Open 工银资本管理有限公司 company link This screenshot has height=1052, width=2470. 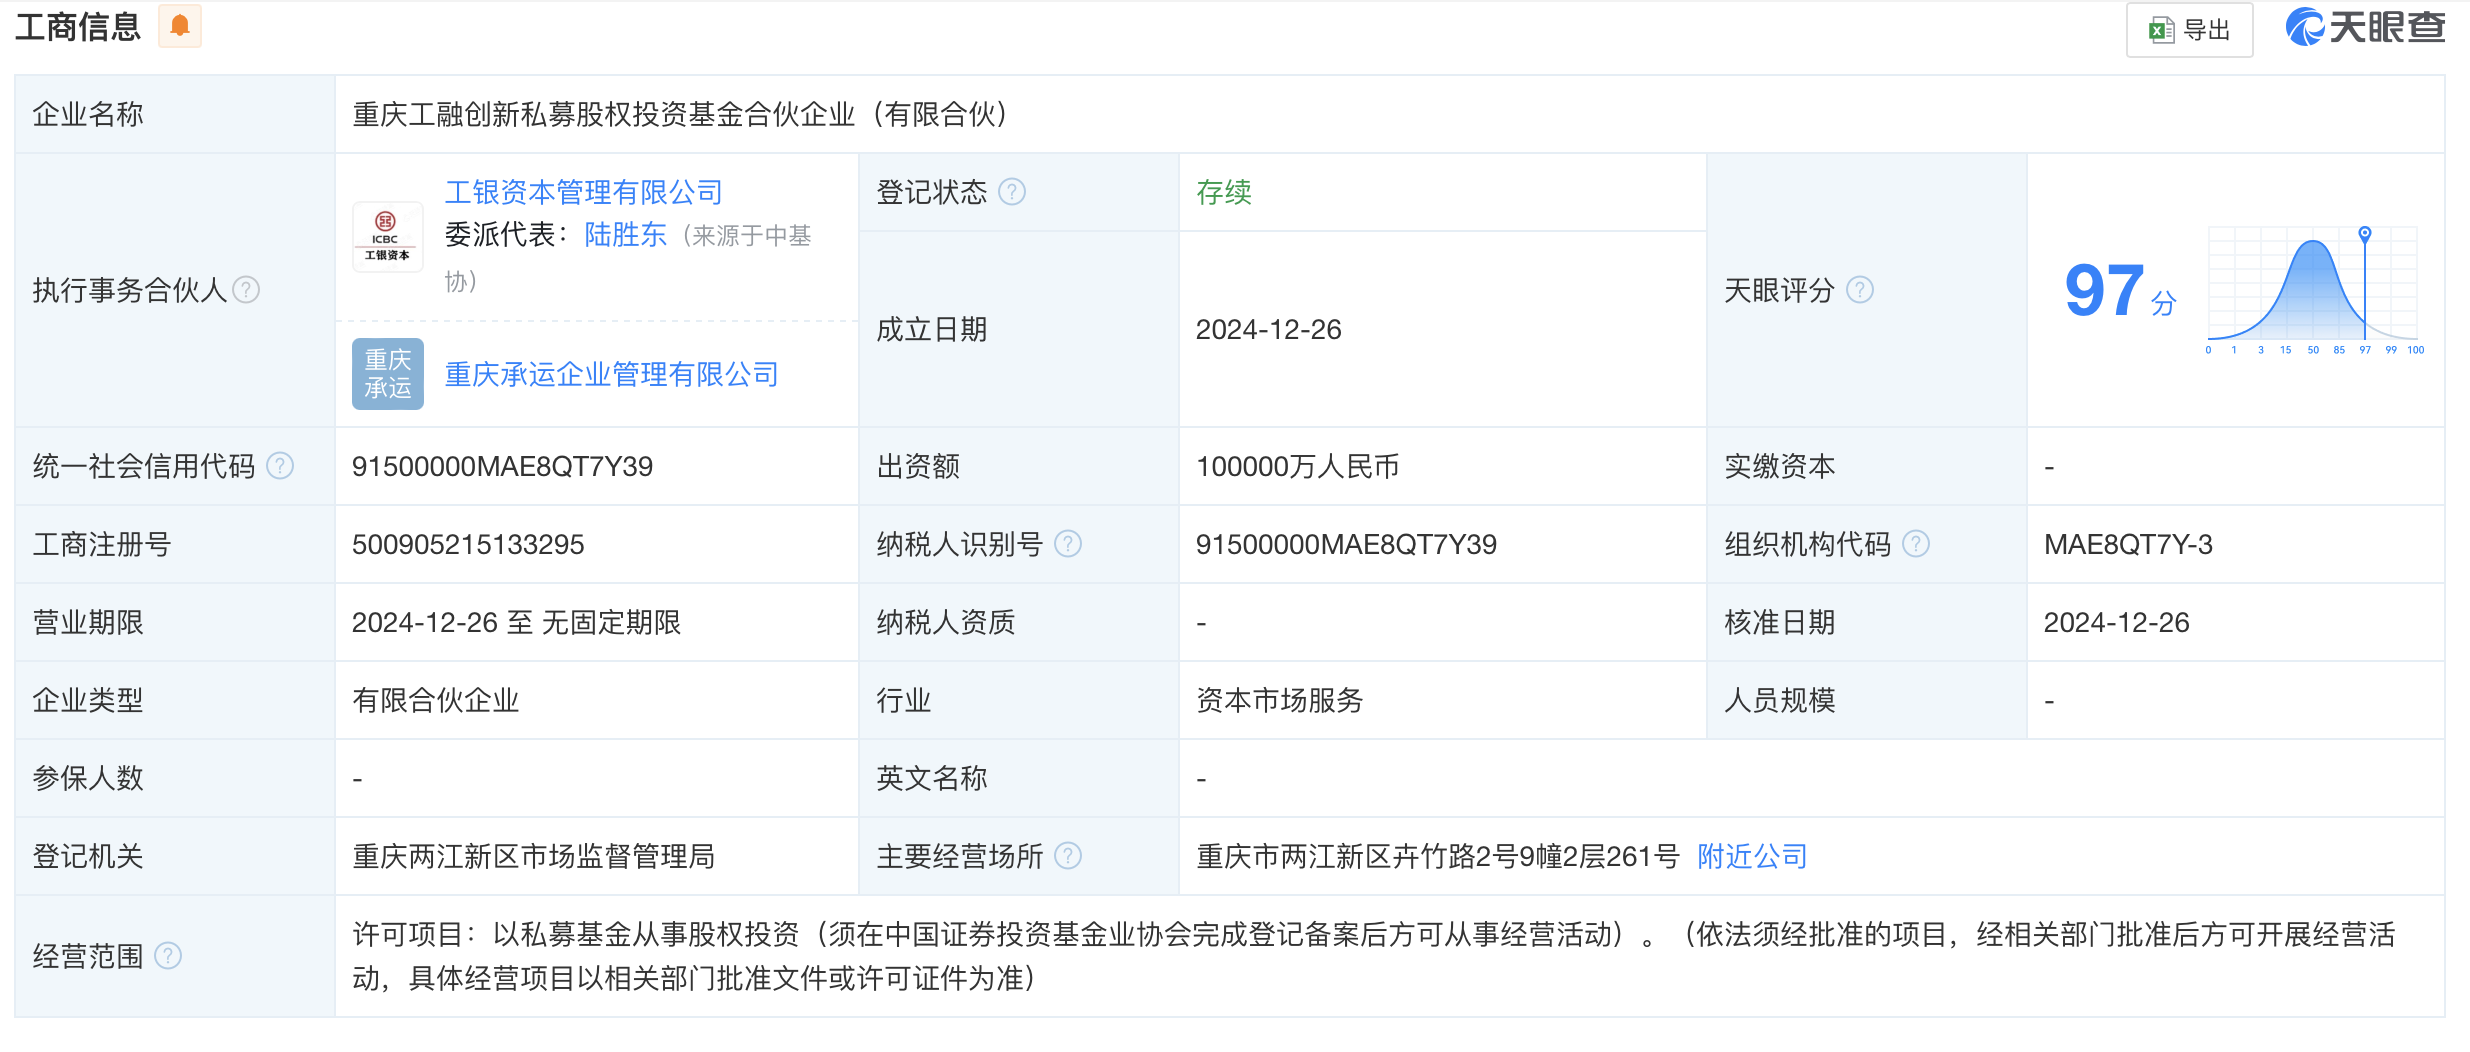(583, 192)
